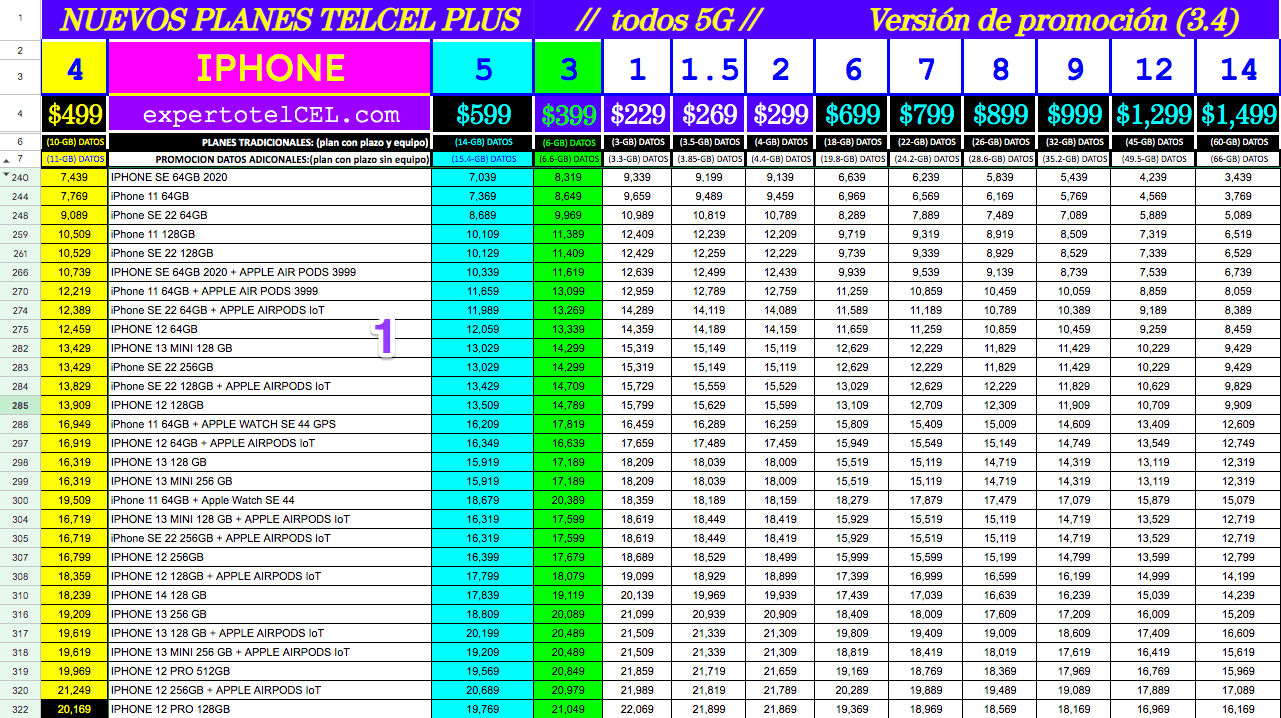
Task: Click the expertotelCEL.com cell
Action: [x=270, y=114]
